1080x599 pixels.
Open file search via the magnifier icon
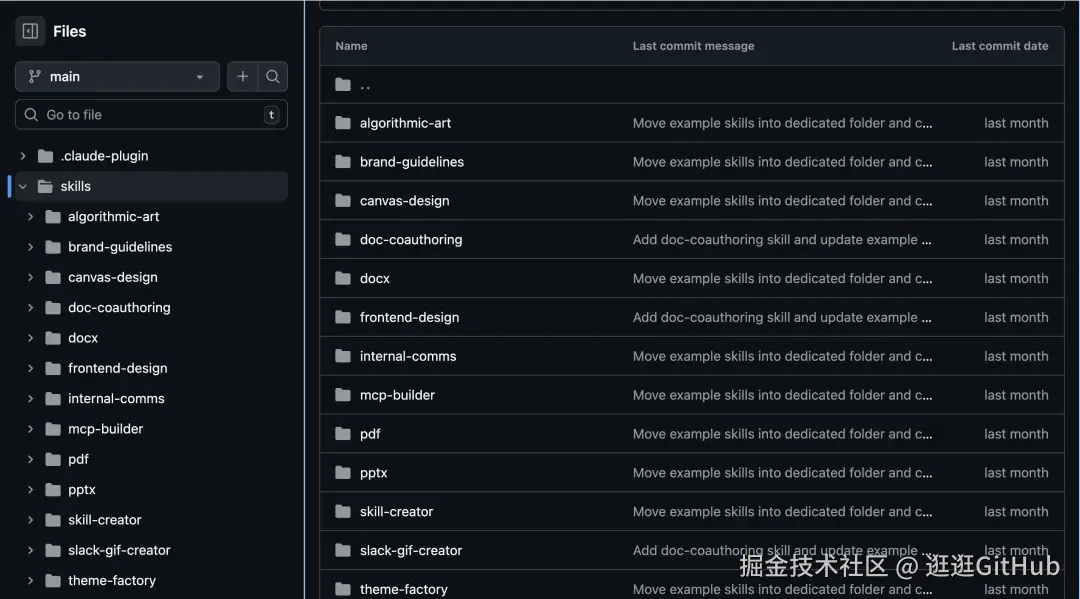coord(272,76)
